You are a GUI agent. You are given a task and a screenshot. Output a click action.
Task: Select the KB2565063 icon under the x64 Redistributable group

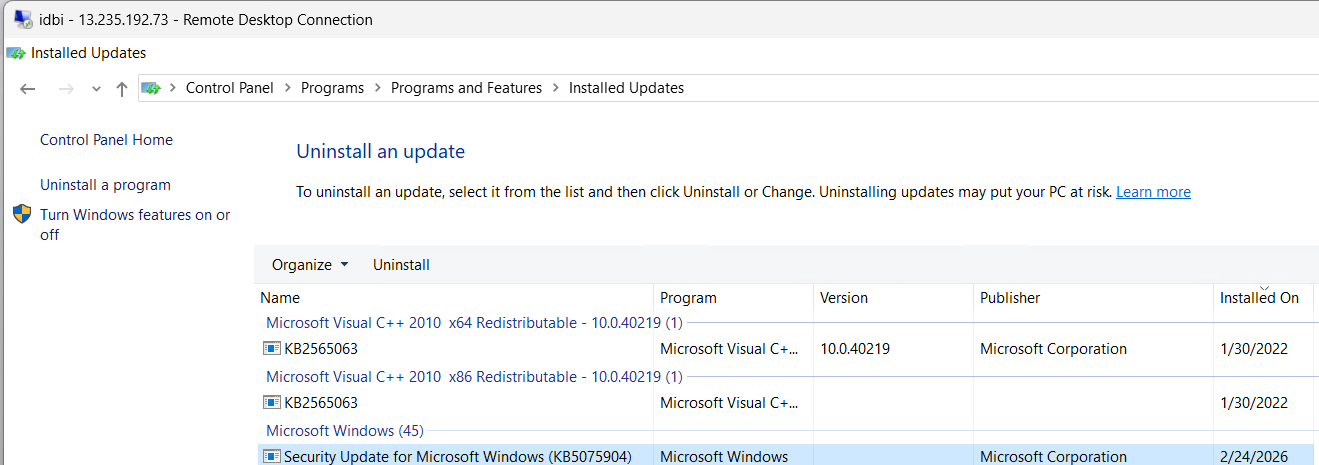coord(271,349)
